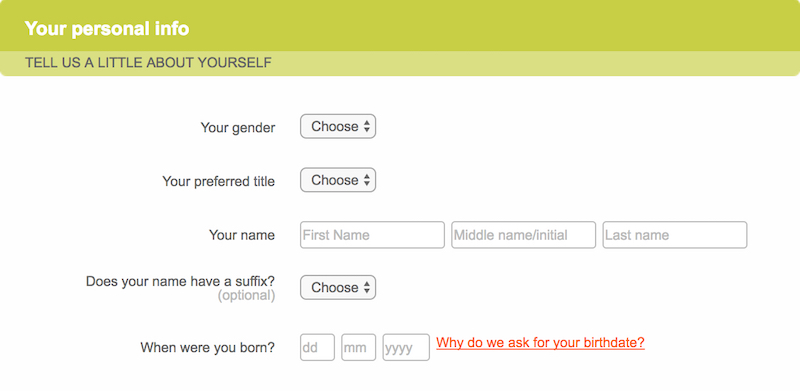Image resolution: width=800 pixels, height=391 pixels.
Task: Click 'Does your name have a suffix?' label
Action: pyautogui.click(x=181, y=282)
